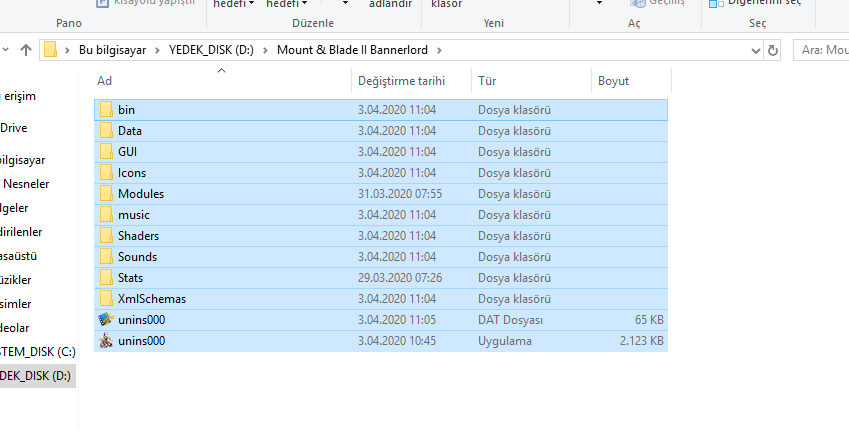Click the Sounds folder icon

tap(106, 257)
